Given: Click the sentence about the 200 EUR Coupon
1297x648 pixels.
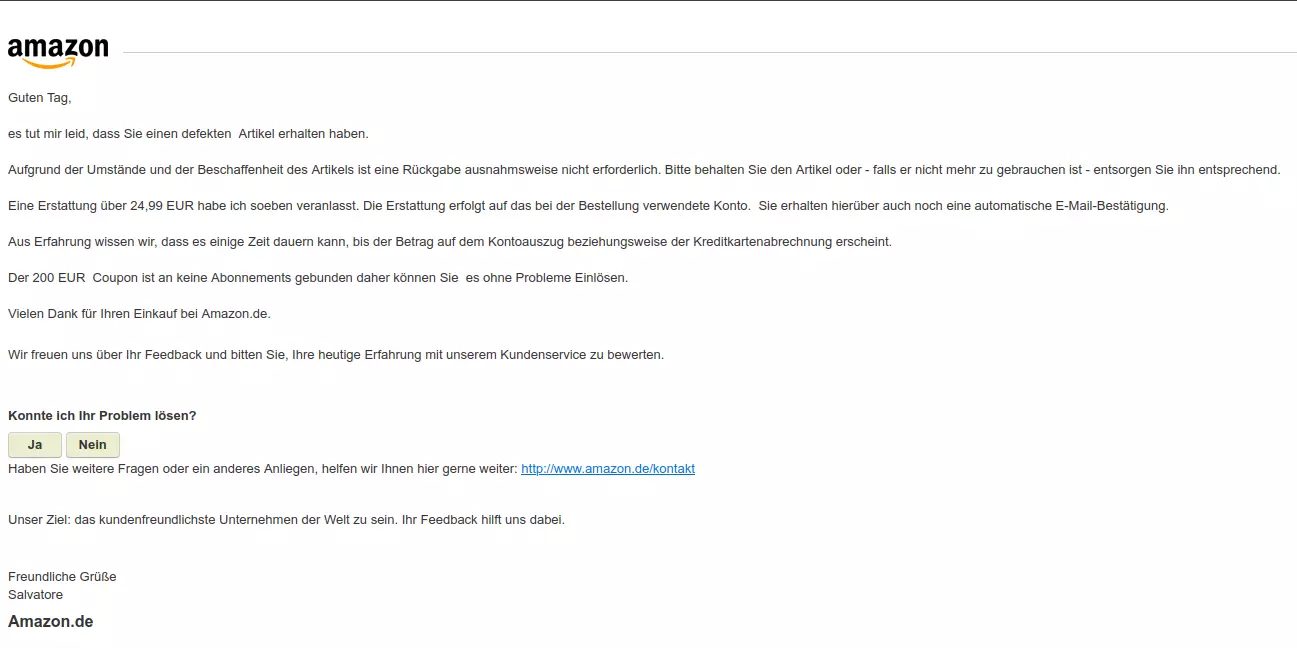Looking at the screenshot, I should [318, 278].
